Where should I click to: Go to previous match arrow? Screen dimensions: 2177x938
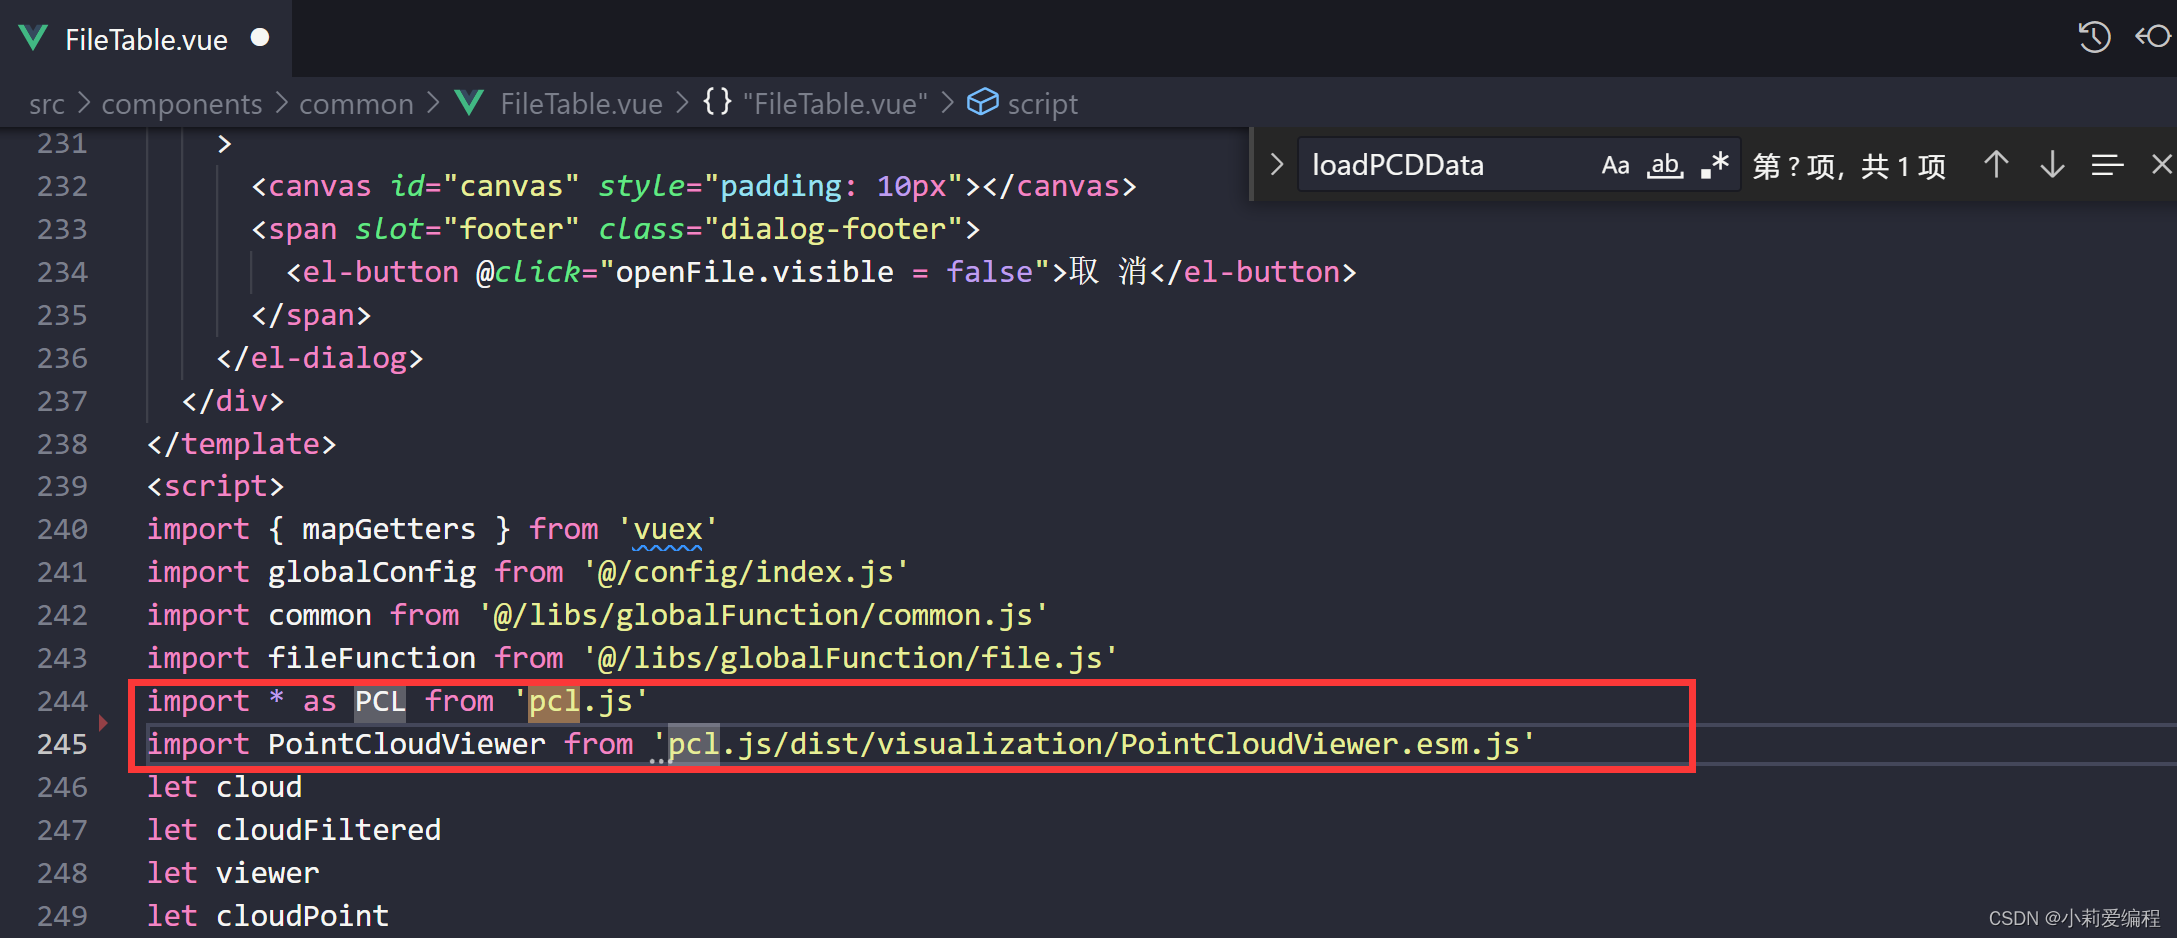[x=1996, y=164]
